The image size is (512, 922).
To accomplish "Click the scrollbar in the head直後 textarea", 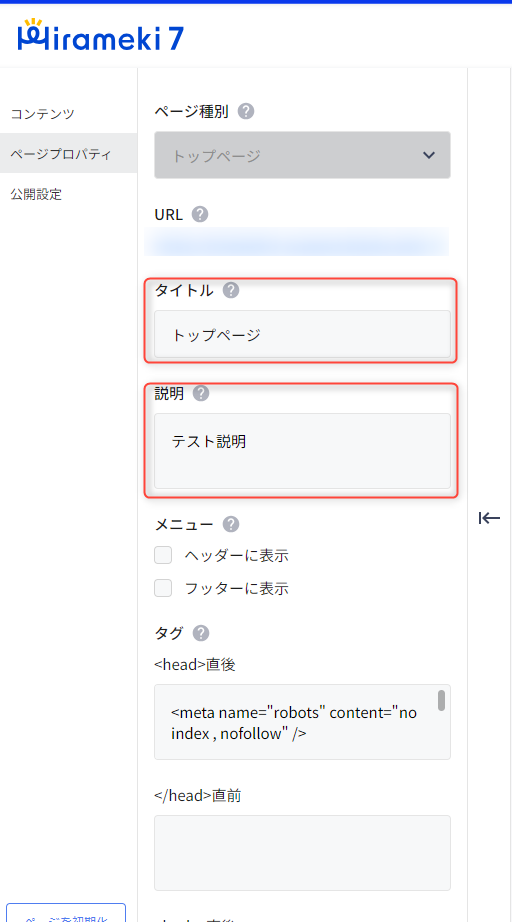I will click(441, 700).
